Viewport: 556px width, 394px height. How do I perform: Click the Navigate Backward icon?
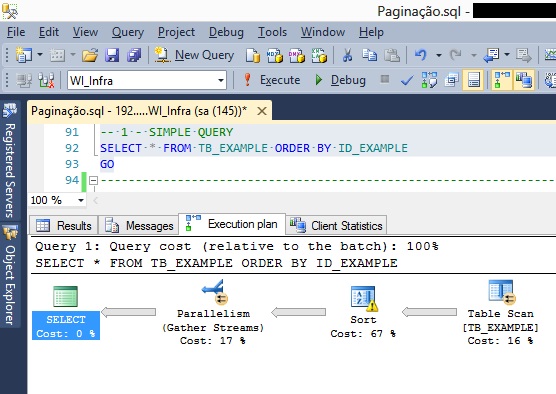pyautogui.click(x=491, y=55)
